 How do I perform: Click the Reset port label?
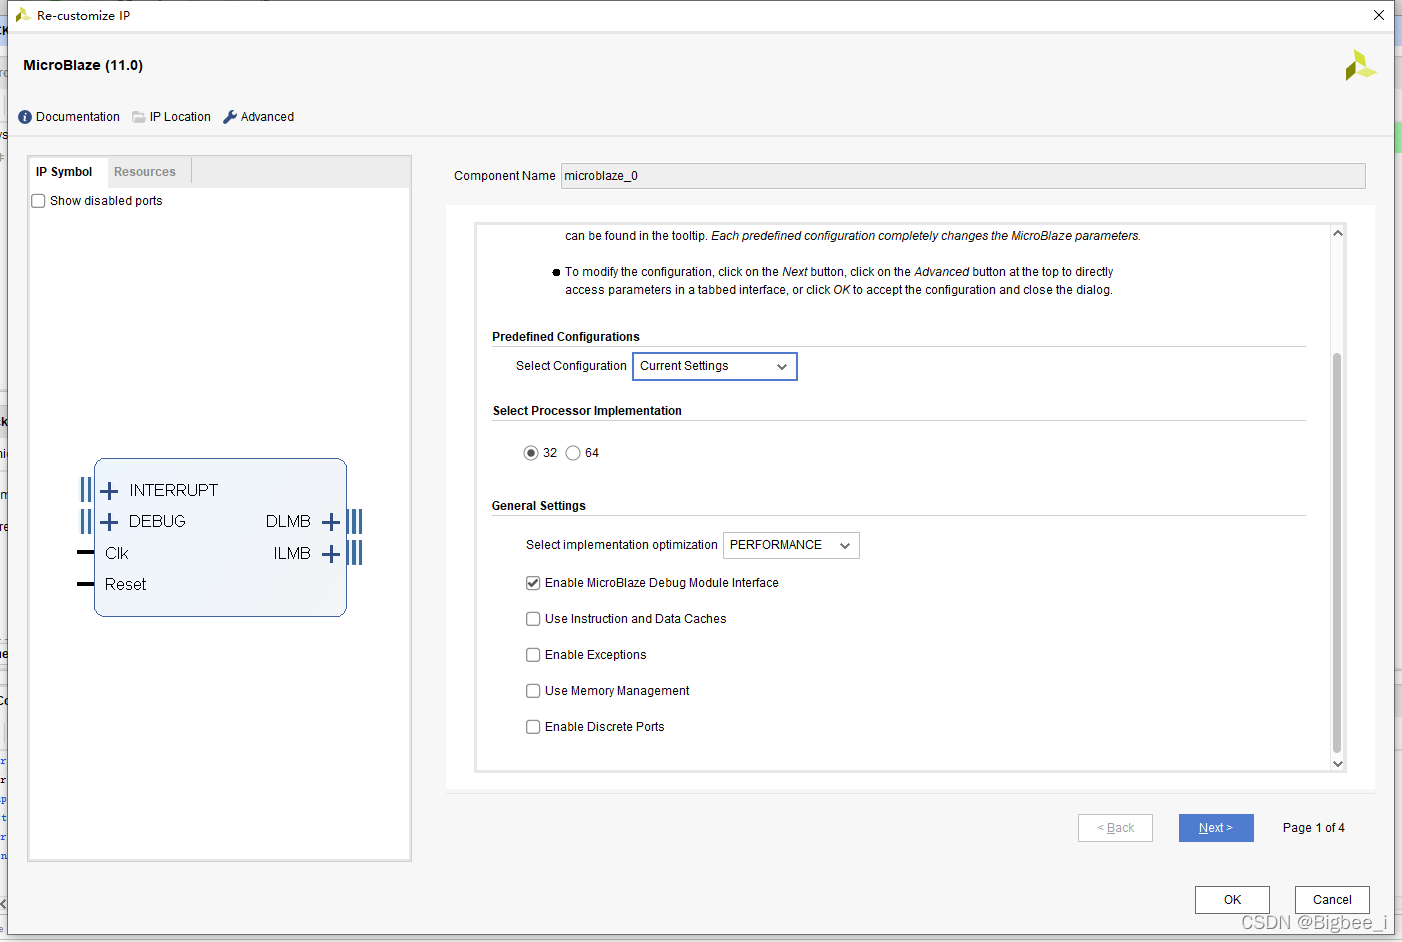click(x=125, y=585)
